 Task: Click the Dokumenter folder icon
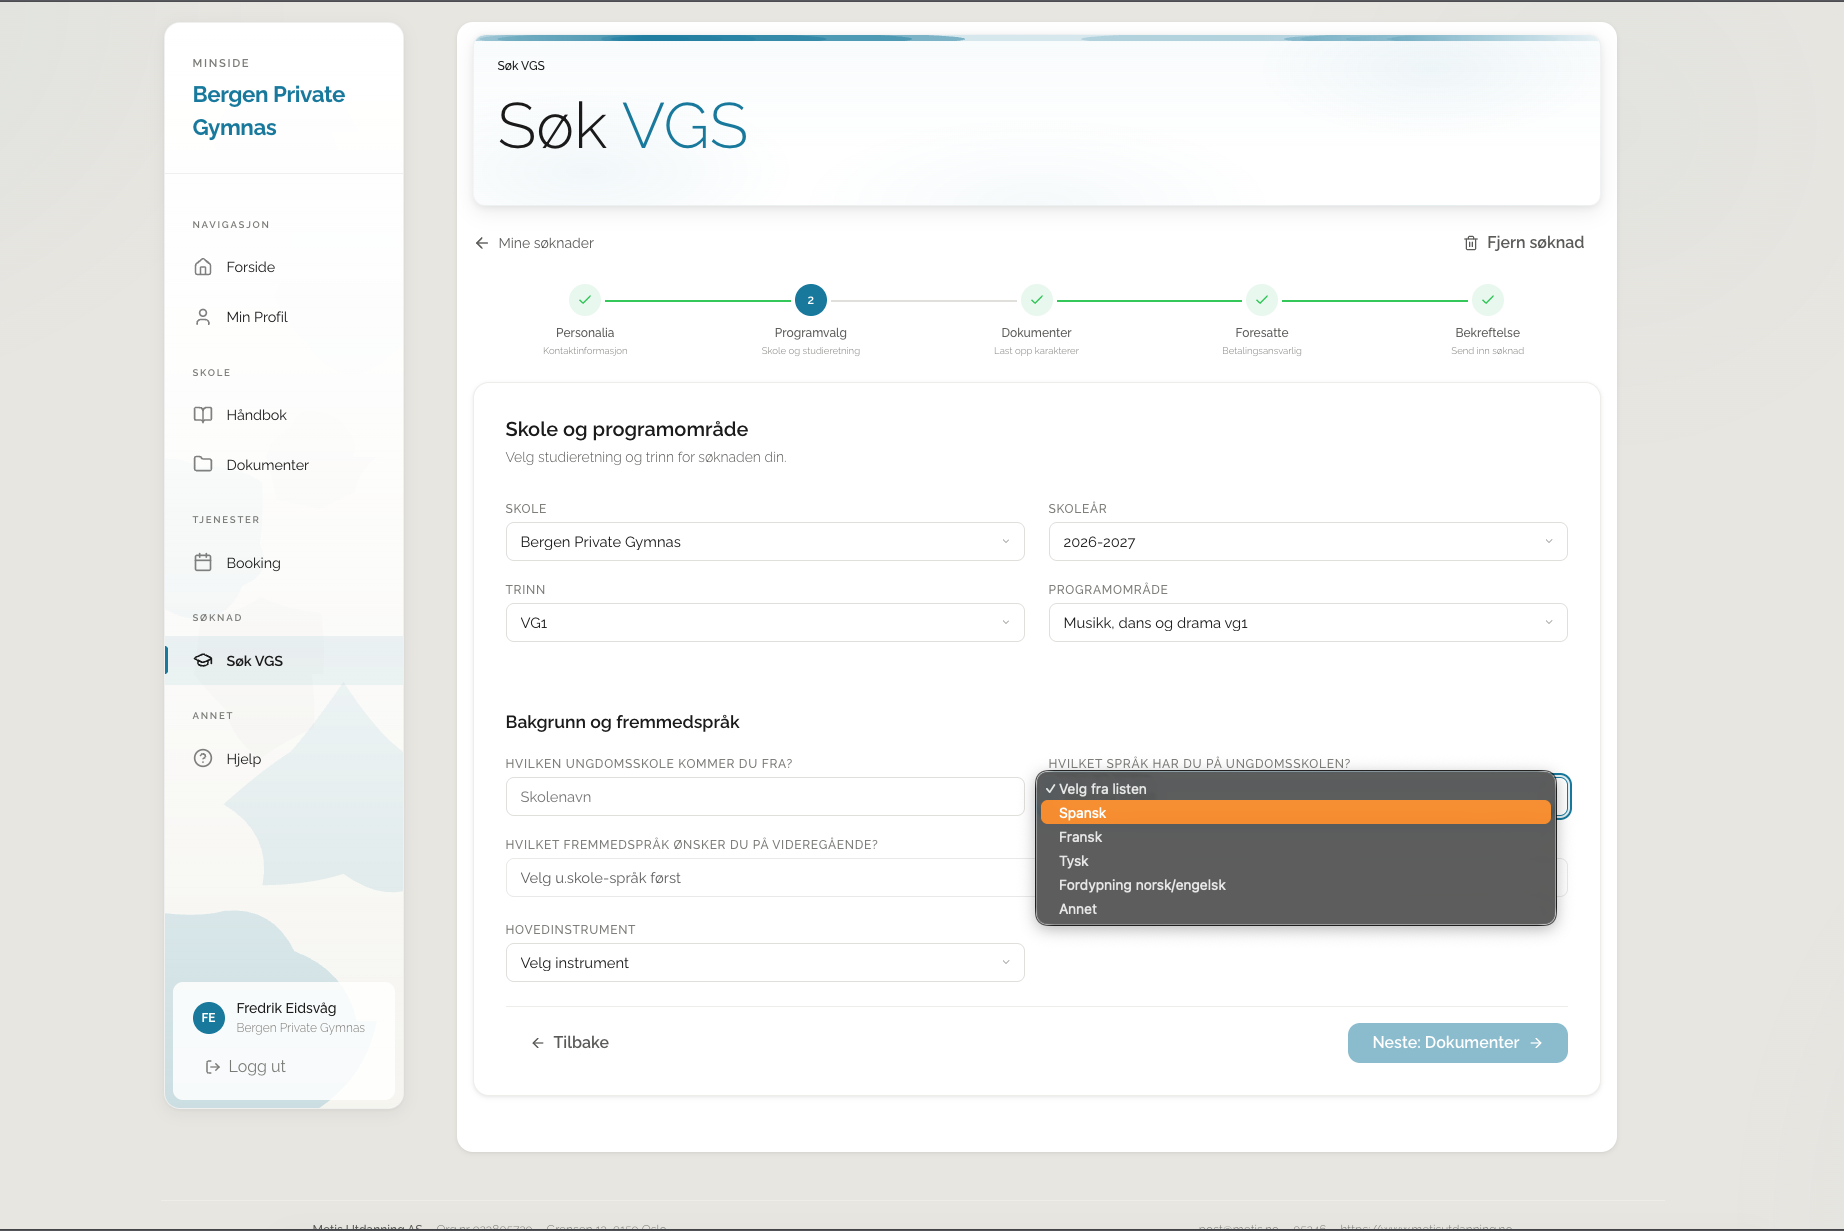203,464
